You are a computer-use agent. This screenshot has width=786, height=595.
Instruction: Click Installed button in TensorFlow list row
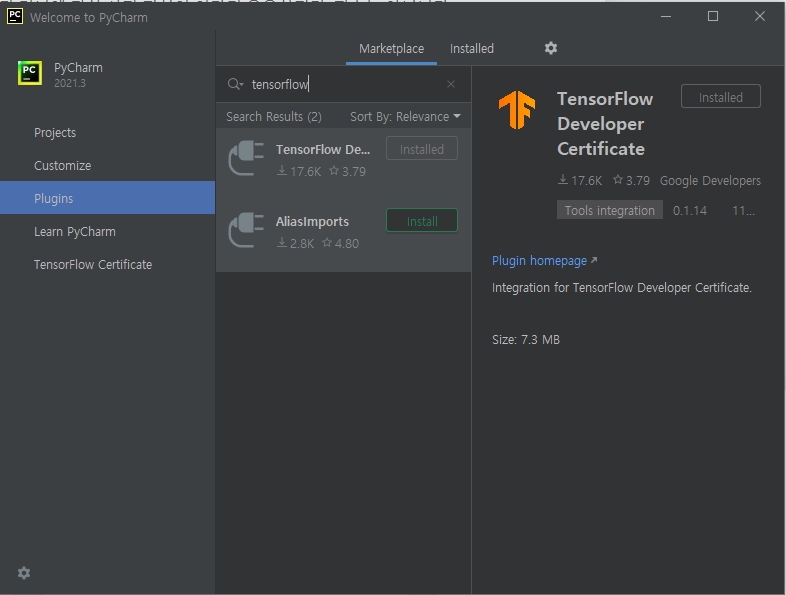(x=422, y=149)
